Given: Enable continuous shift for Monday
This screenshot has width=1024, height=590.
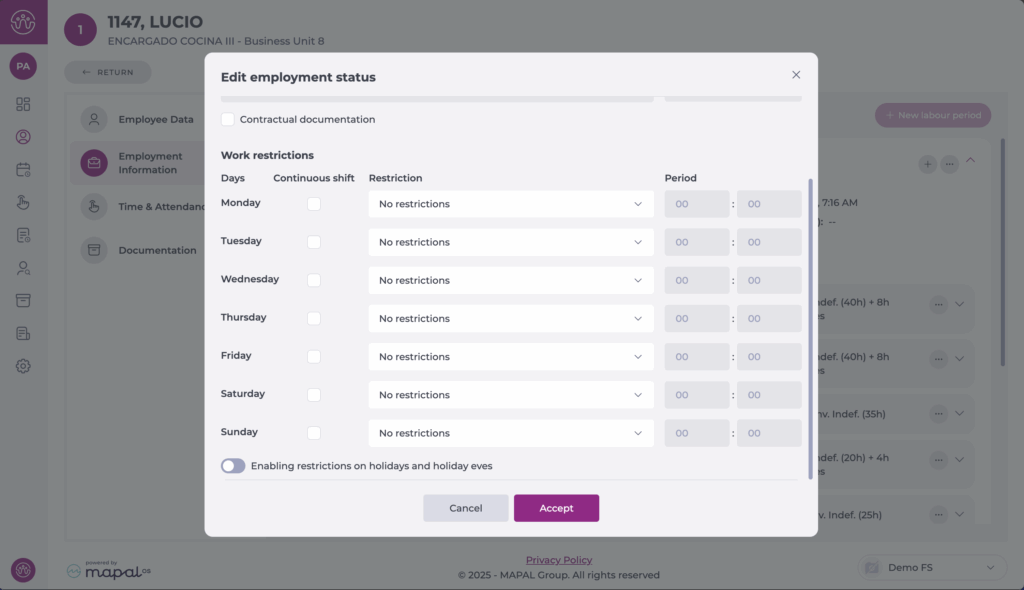Looking at the screenshot, I should pos(314,204).
